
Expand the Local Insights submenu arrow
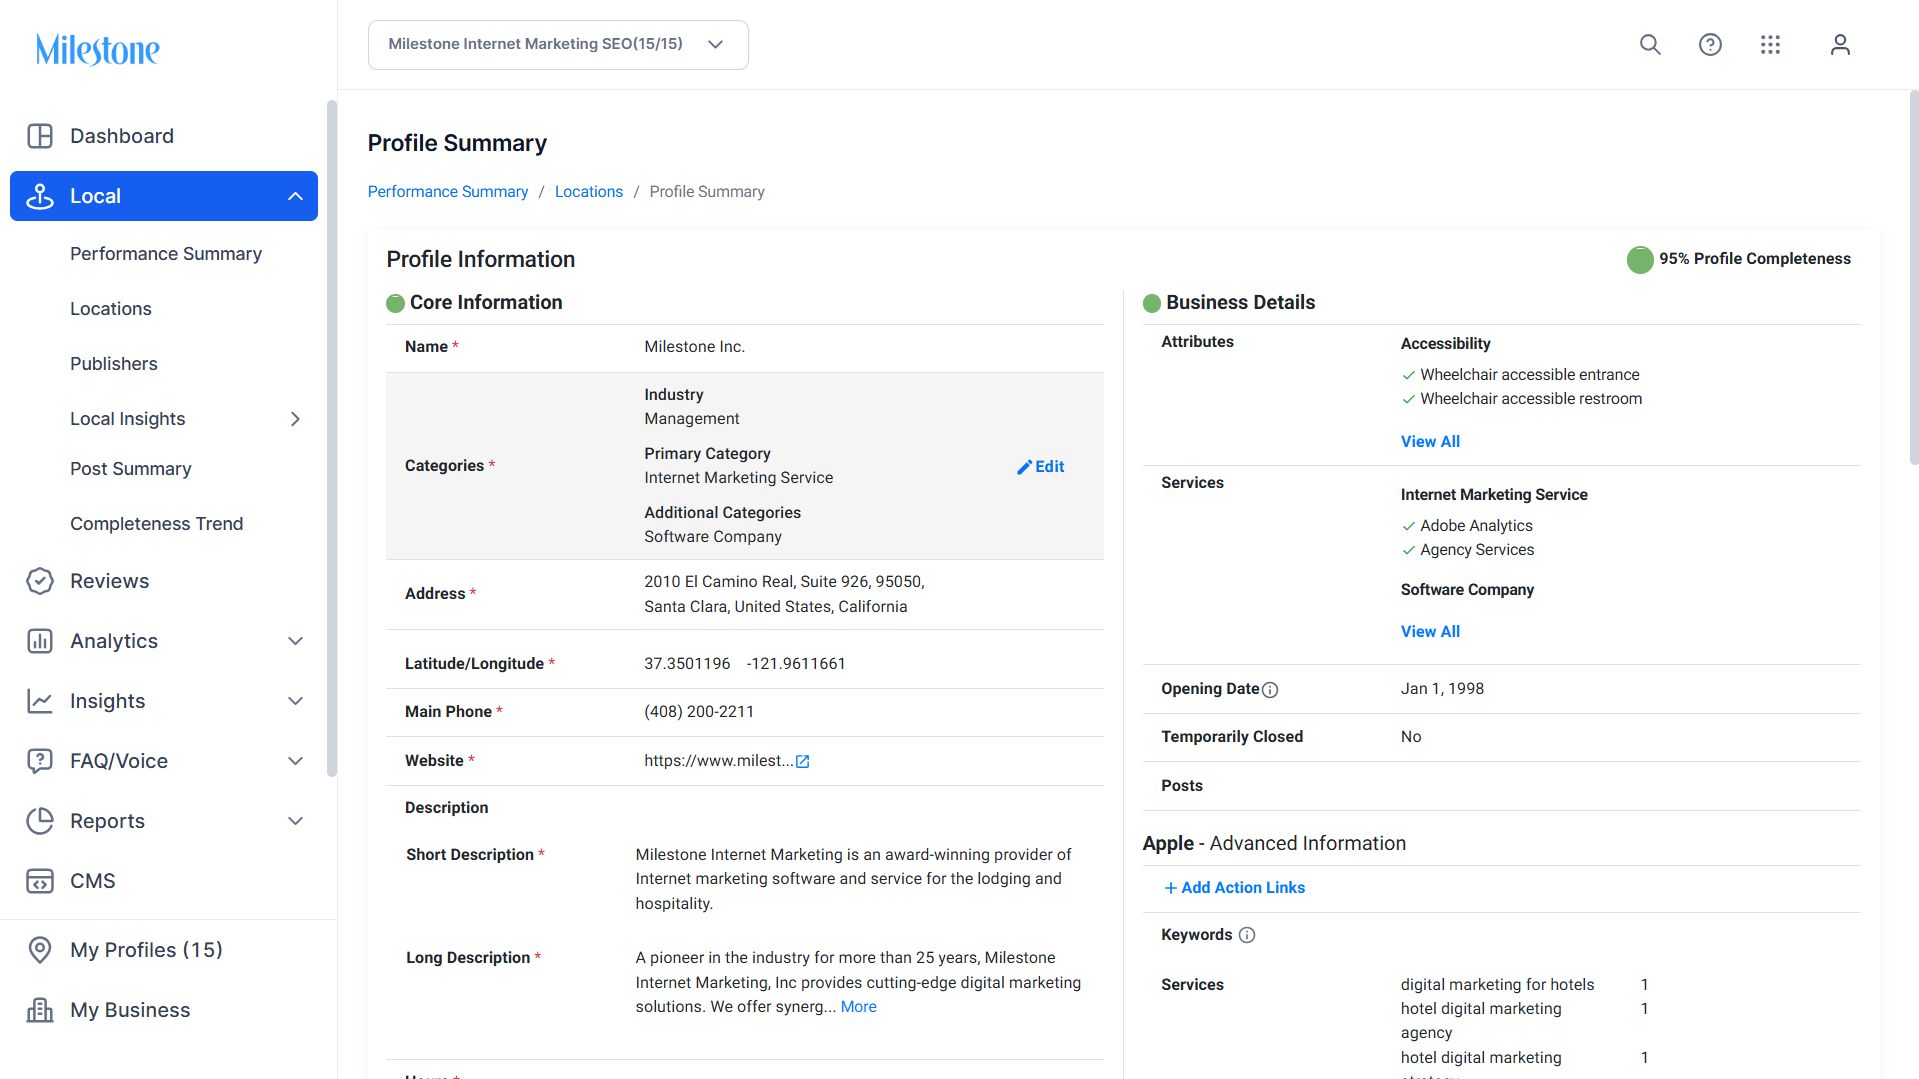click(x=295, y=419)
